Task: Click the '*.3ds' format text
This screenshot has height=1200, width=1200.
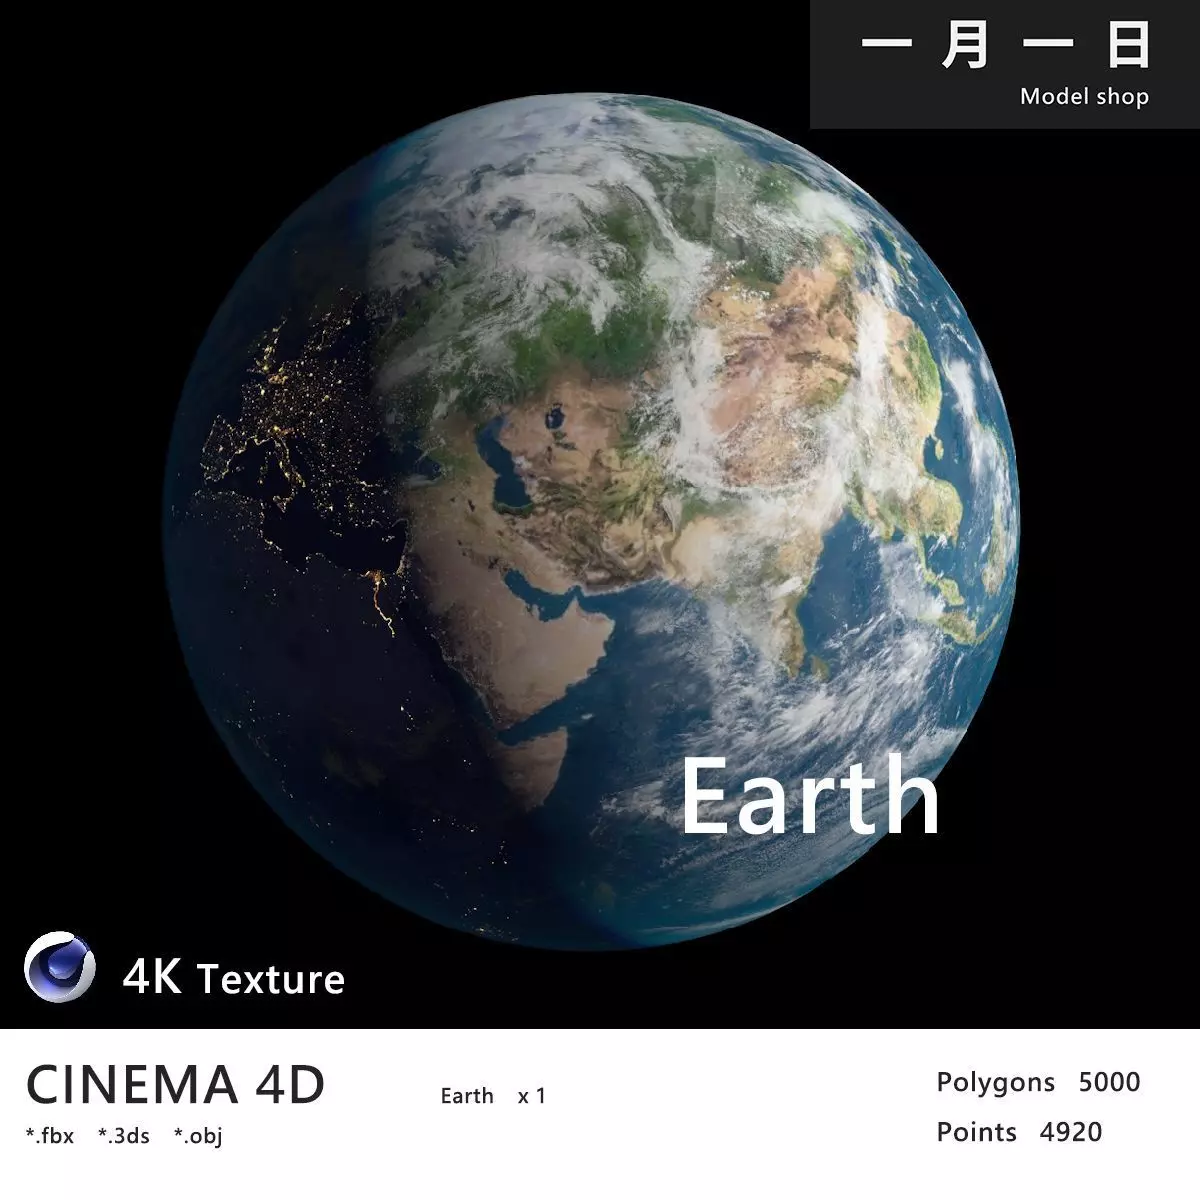Action: pyautogui.click(x=124, y=1136)
